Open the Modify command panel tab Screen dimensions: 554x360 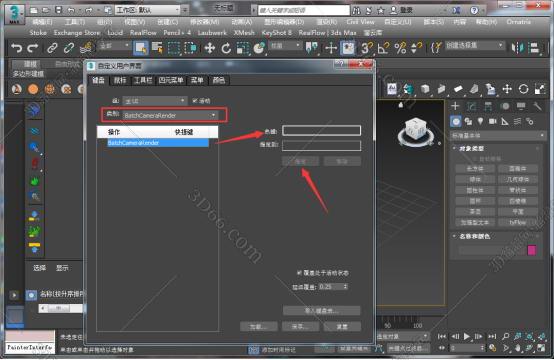[472, 106]
